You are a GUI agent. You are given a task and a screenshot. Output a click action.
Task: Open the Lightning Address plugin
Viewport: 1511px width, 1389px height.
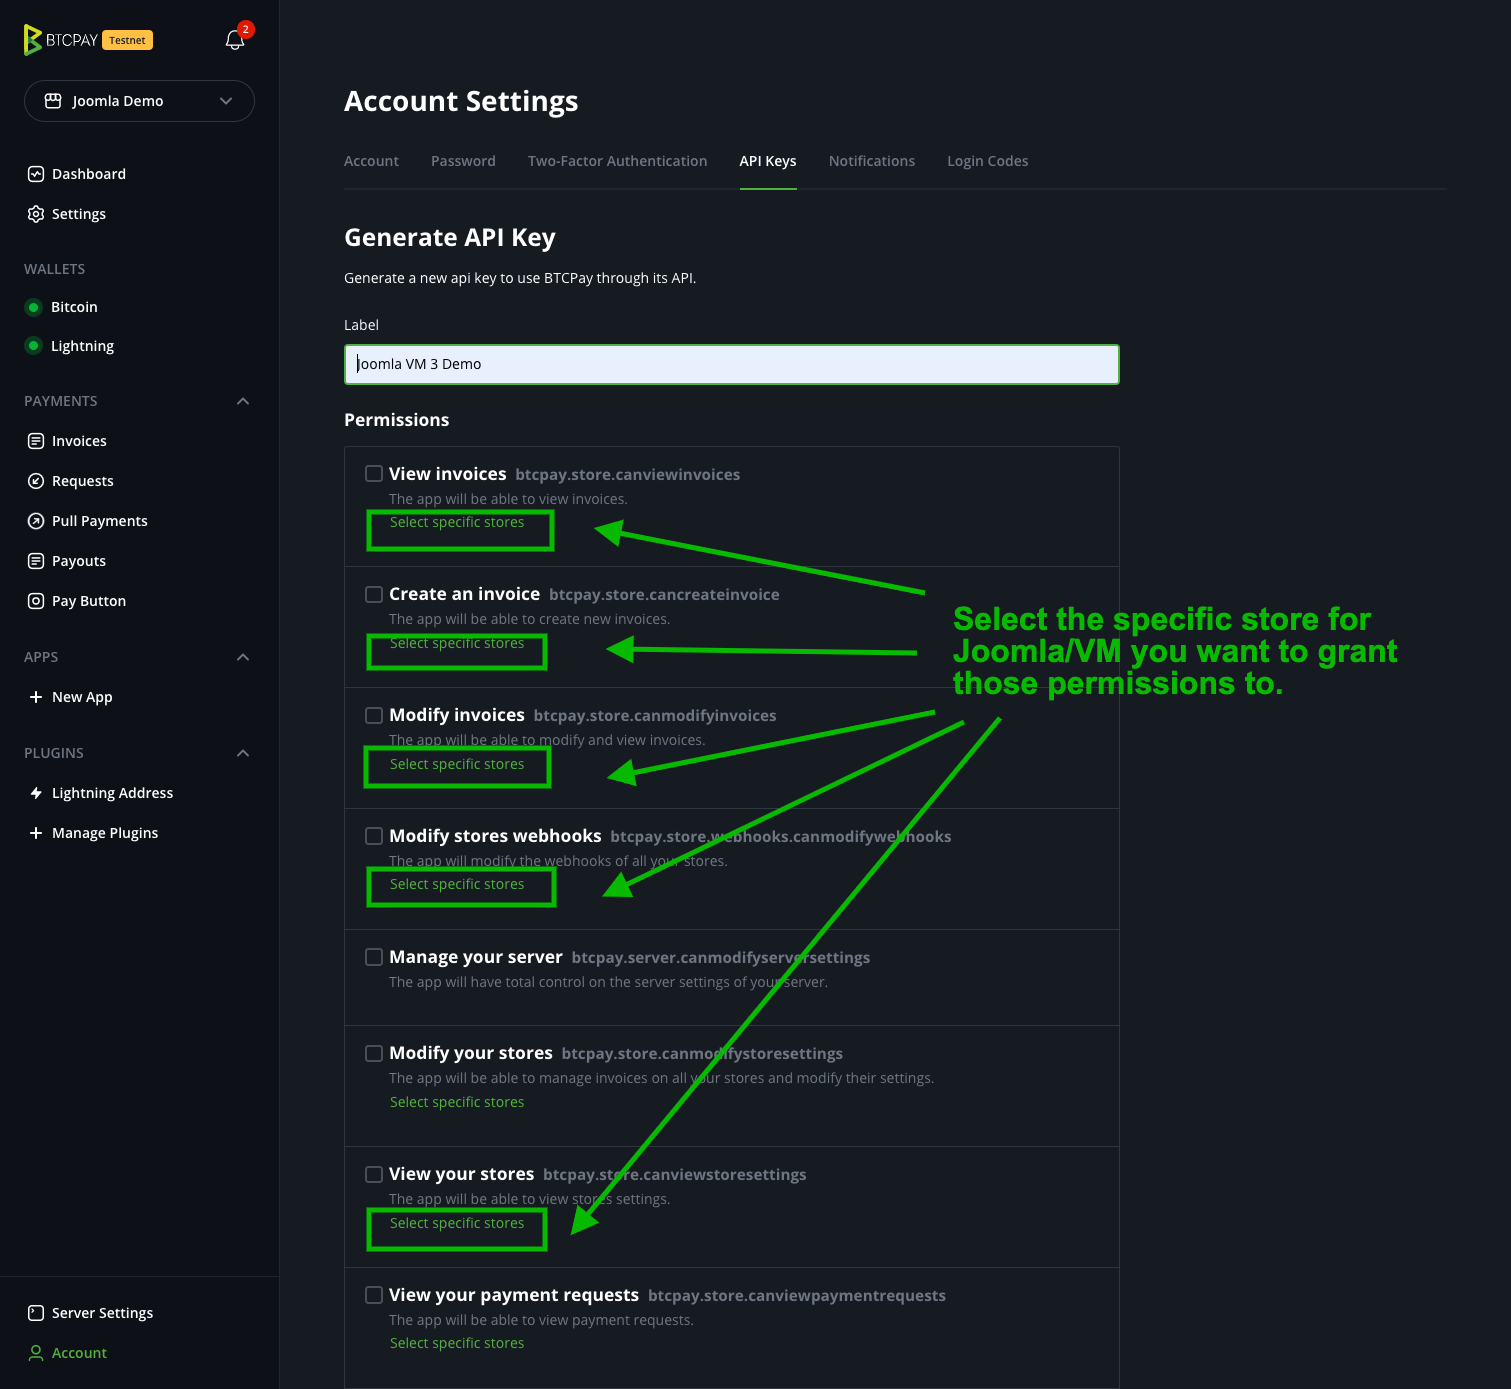[x=112, y=792]
